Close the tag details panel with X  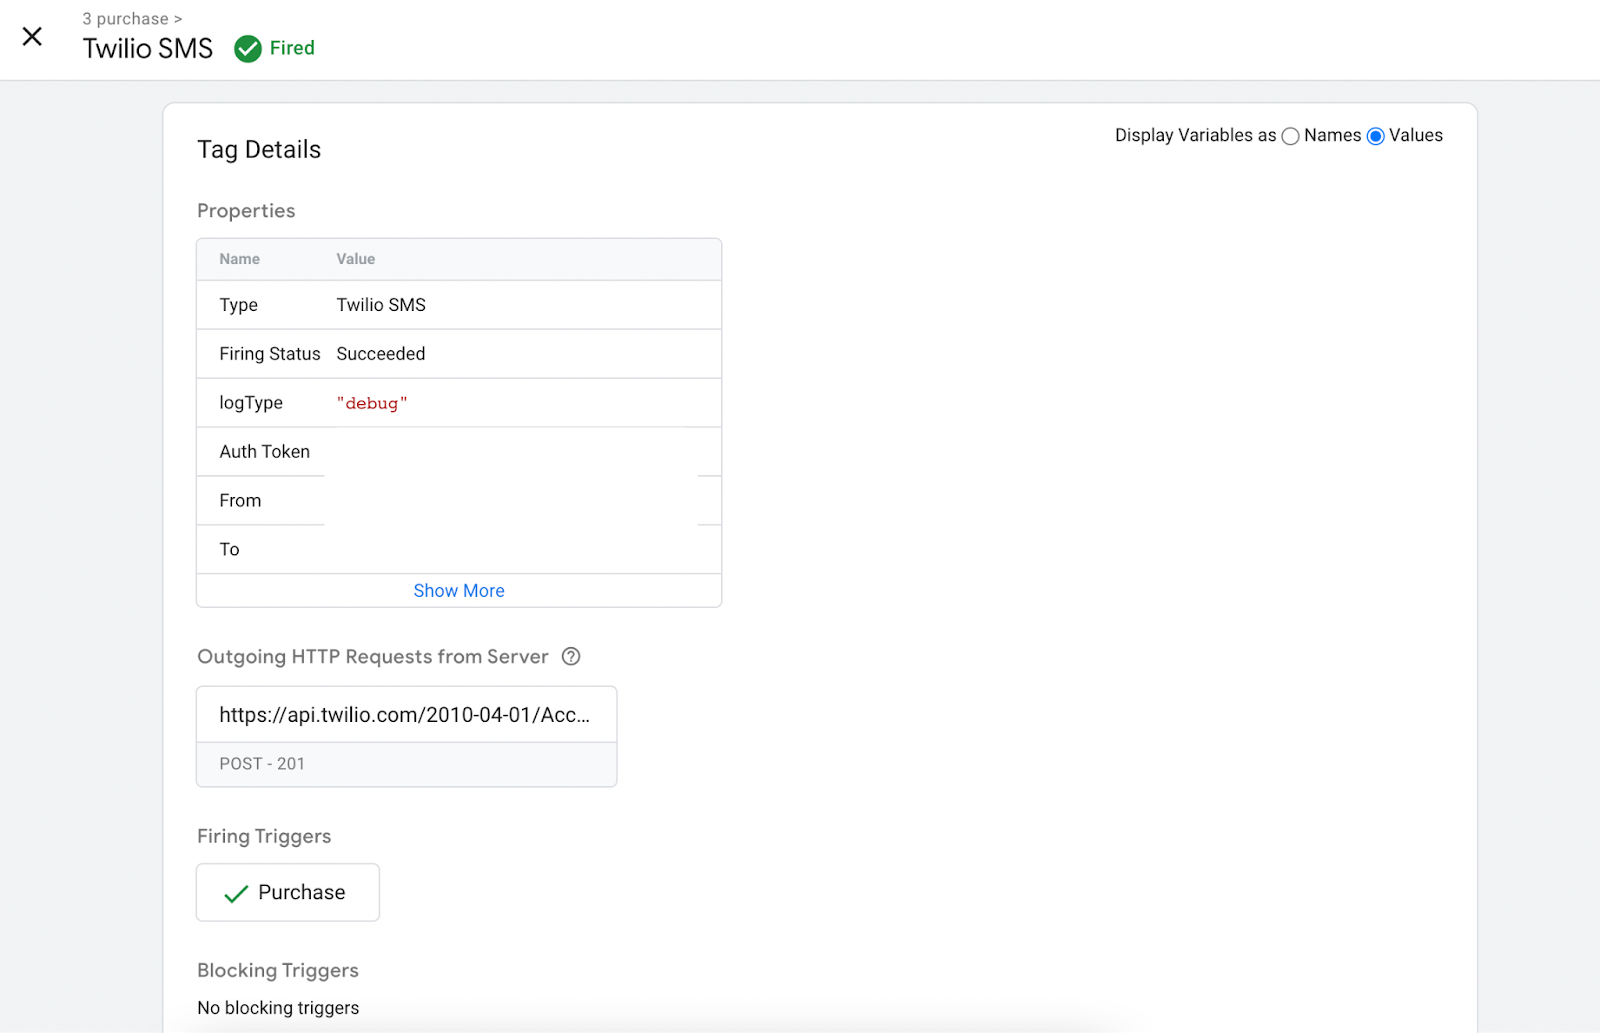pos(32,37)
